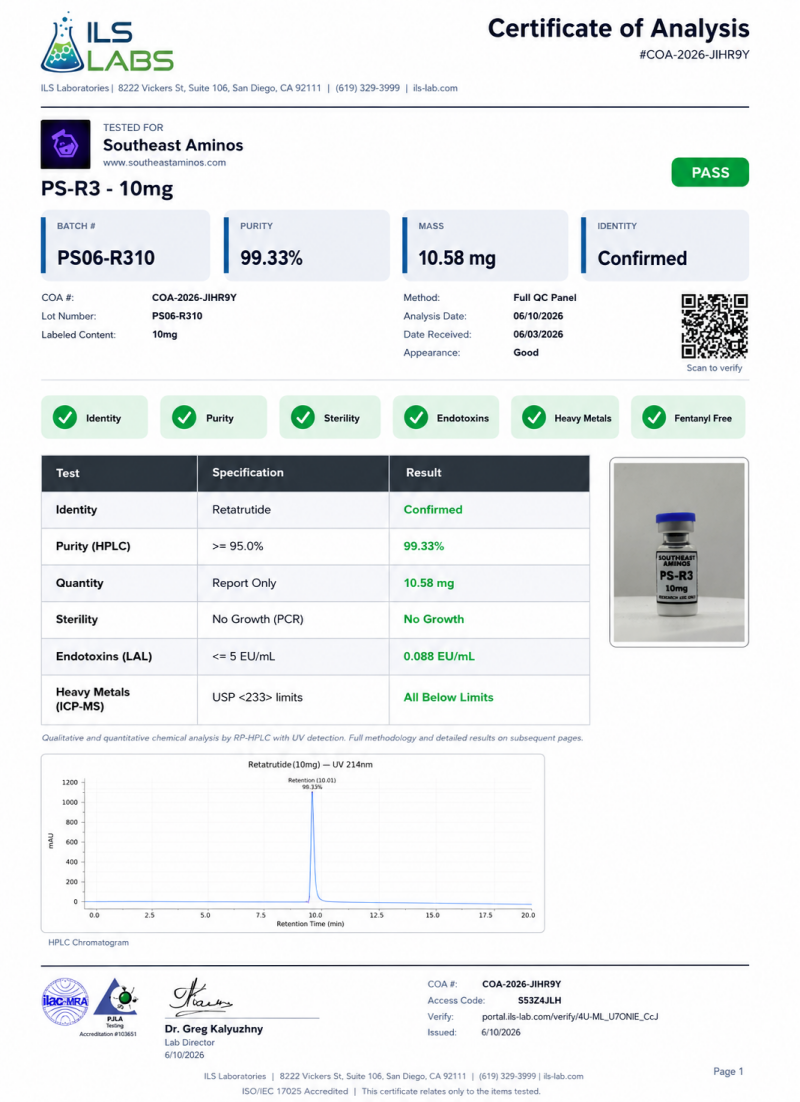Click the Page 1 indicator
Screen dimensions: 800x1102
click(x=728, y=1071)
